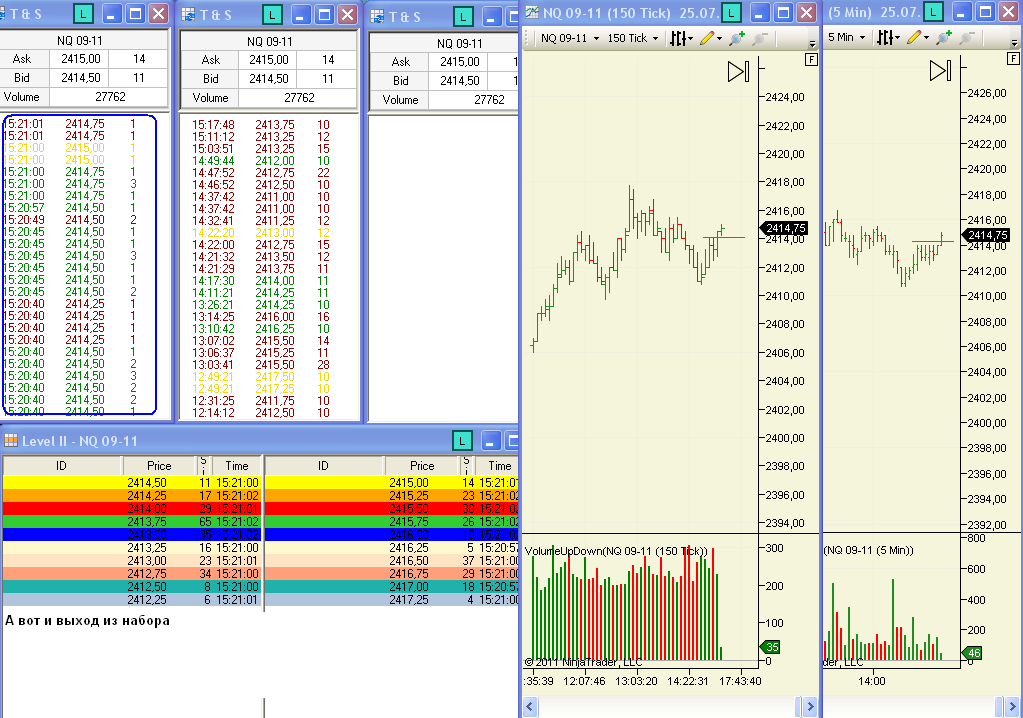The width and height of the screenshot is (1023, 718).
Task: Click VolumeUpDown indicator label on 150 Tick chart
Action: 616,551
